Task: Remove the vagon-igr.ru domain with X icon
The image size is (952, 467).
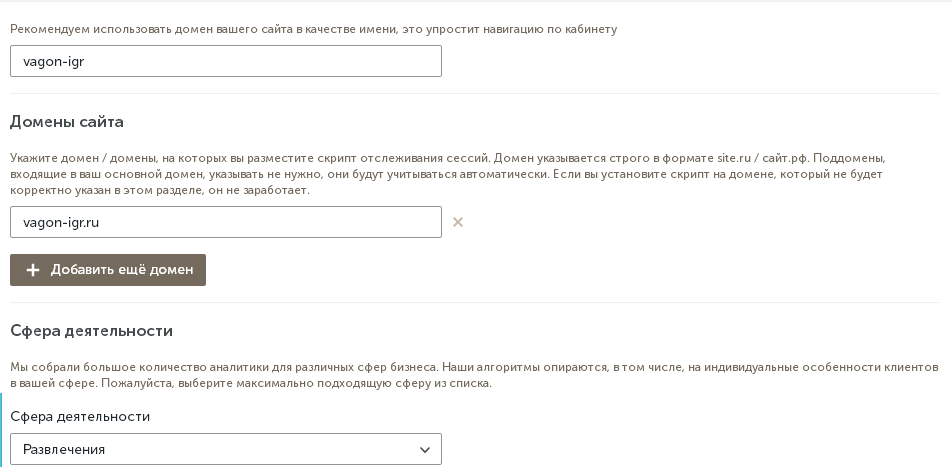Action: 458,222
